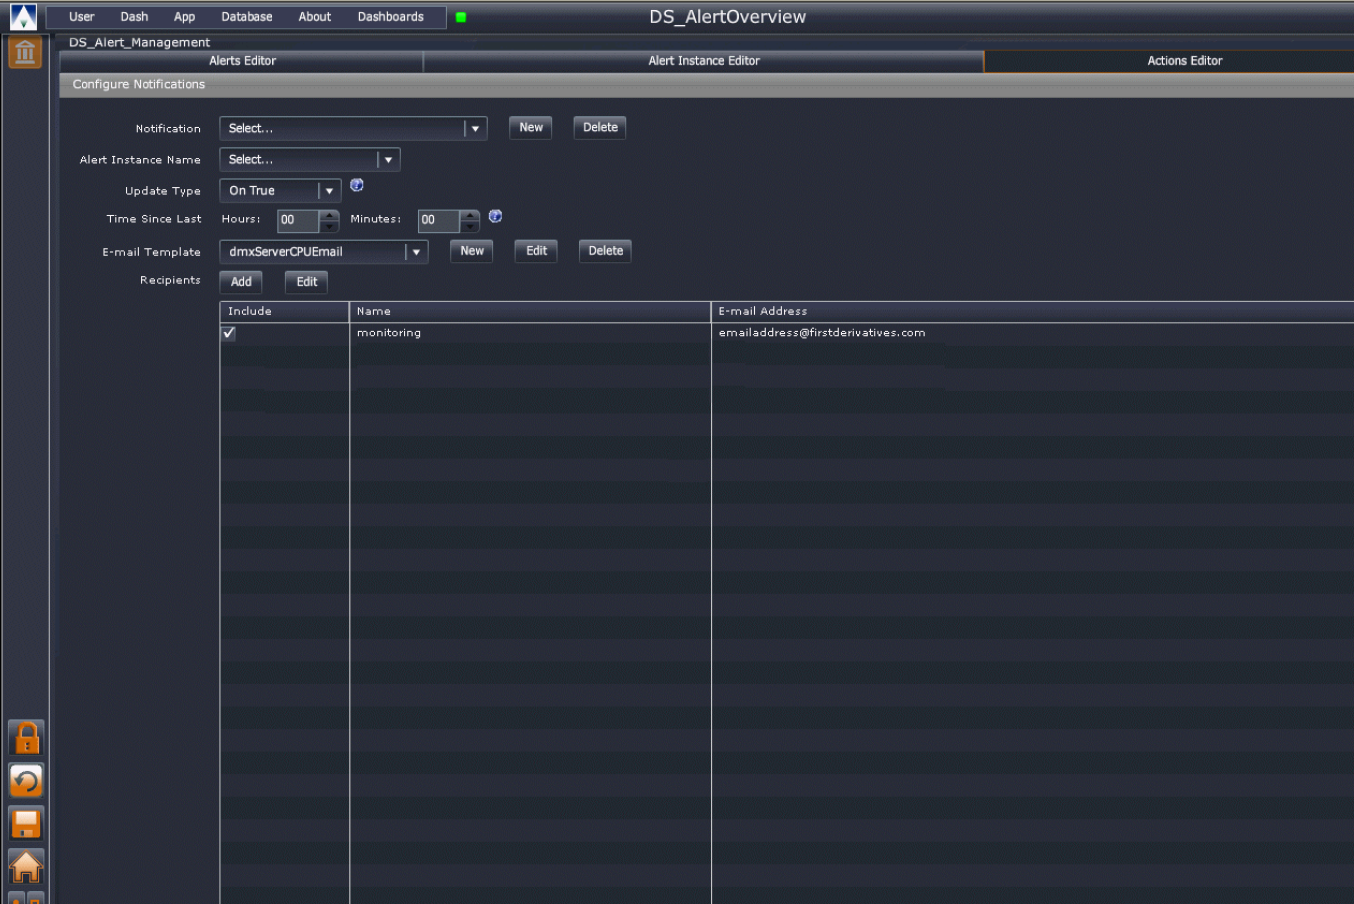Open the Alert Instance Name dropdown

point(310,159)
